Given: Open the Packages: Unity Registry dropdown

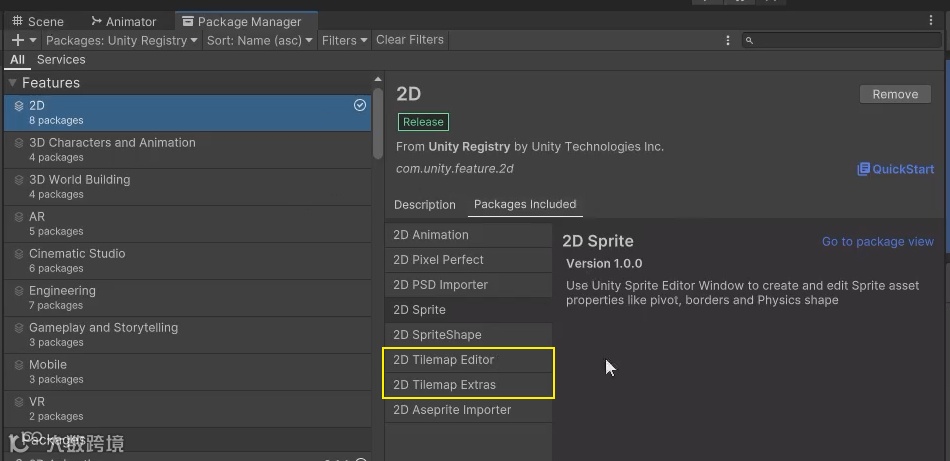Looking at the screenshot, I should pos(122,41).
